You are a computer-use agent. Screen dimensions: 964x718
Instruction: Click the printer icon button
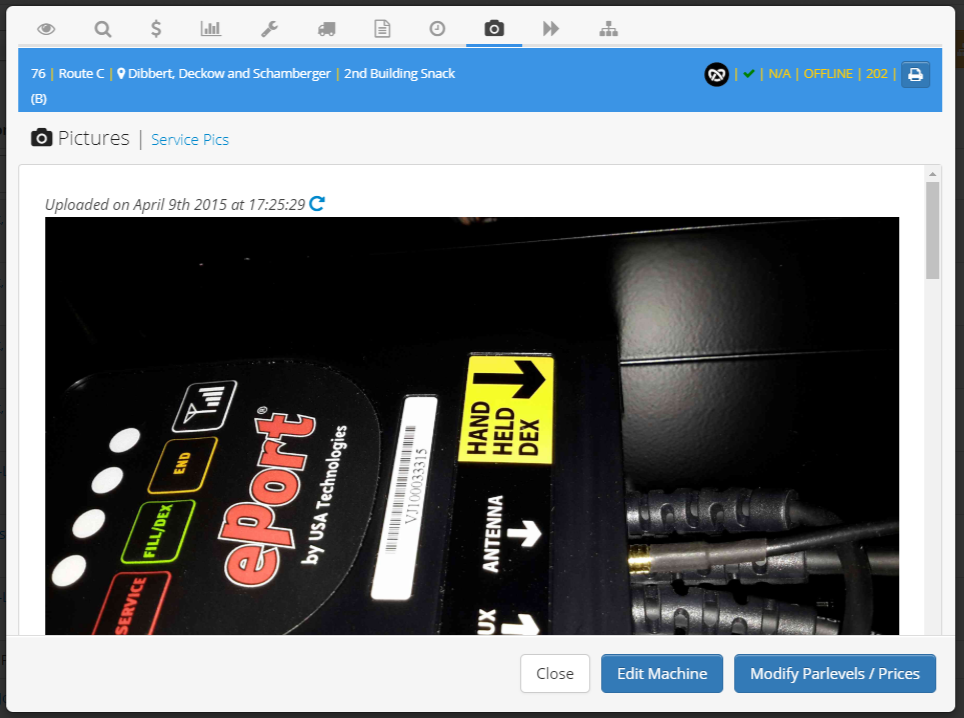[x=915, y=75]
